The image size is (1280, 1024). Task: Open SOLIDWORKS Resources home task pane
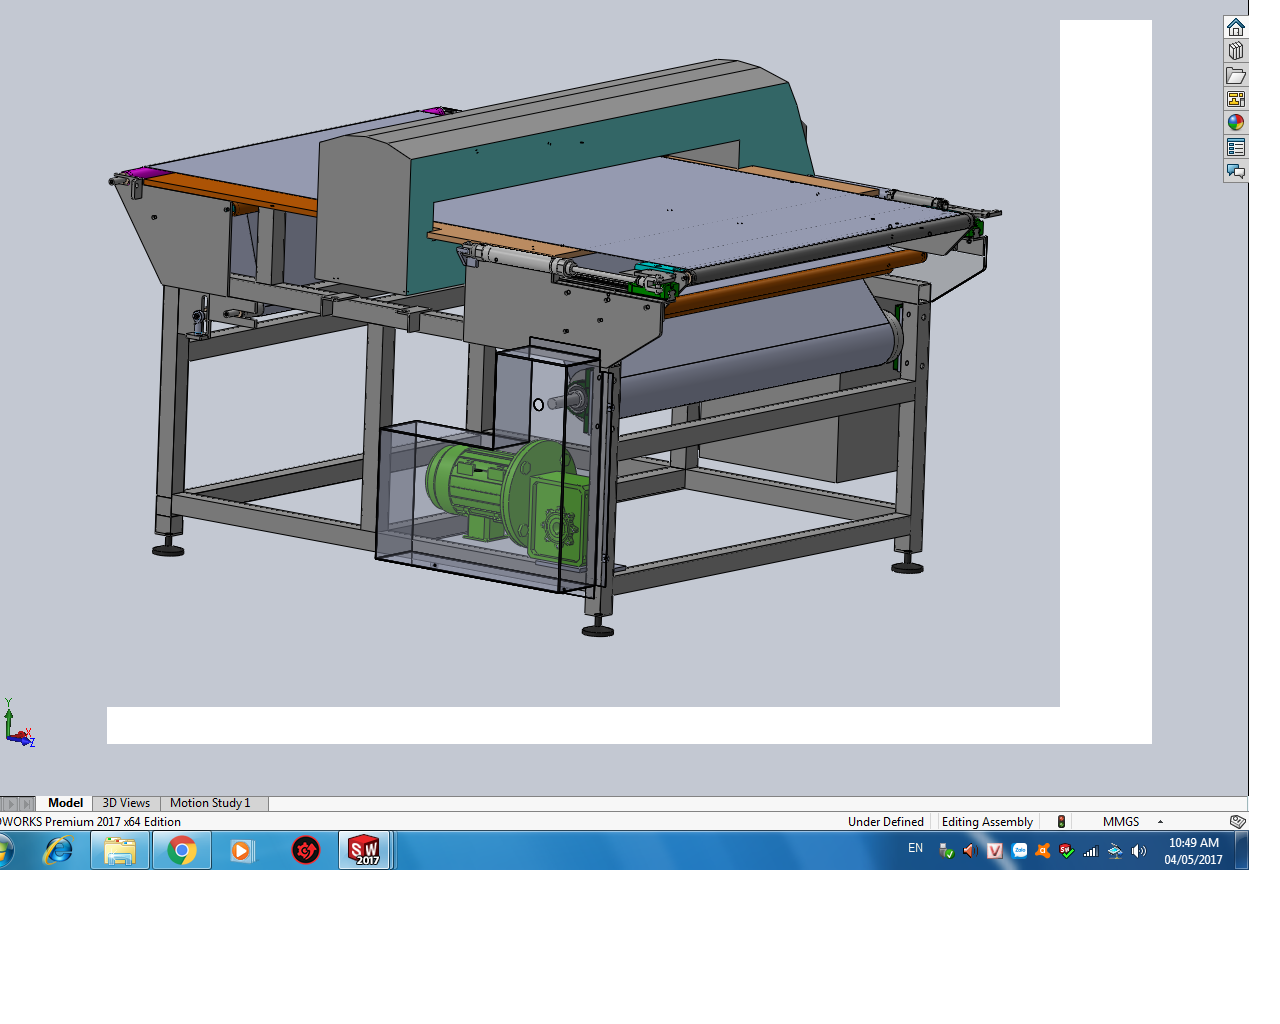click(1236, 27)
